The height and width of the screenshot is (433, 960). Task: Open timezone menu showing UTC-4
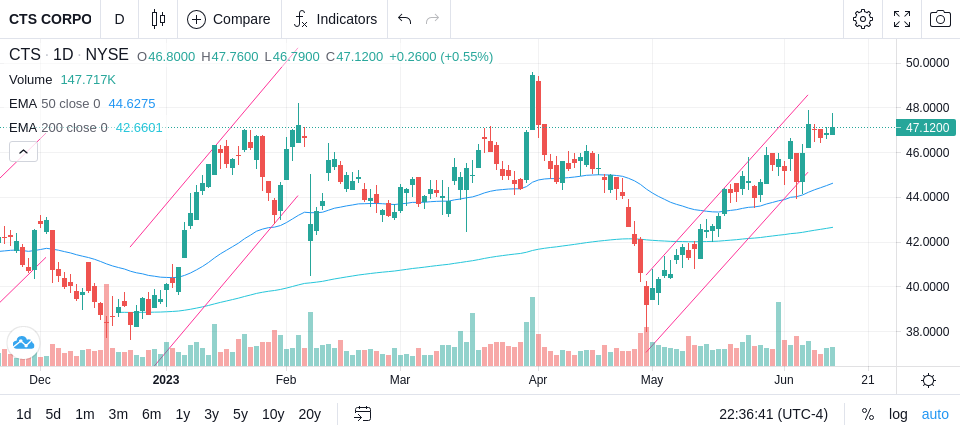(x=773, y=415)
